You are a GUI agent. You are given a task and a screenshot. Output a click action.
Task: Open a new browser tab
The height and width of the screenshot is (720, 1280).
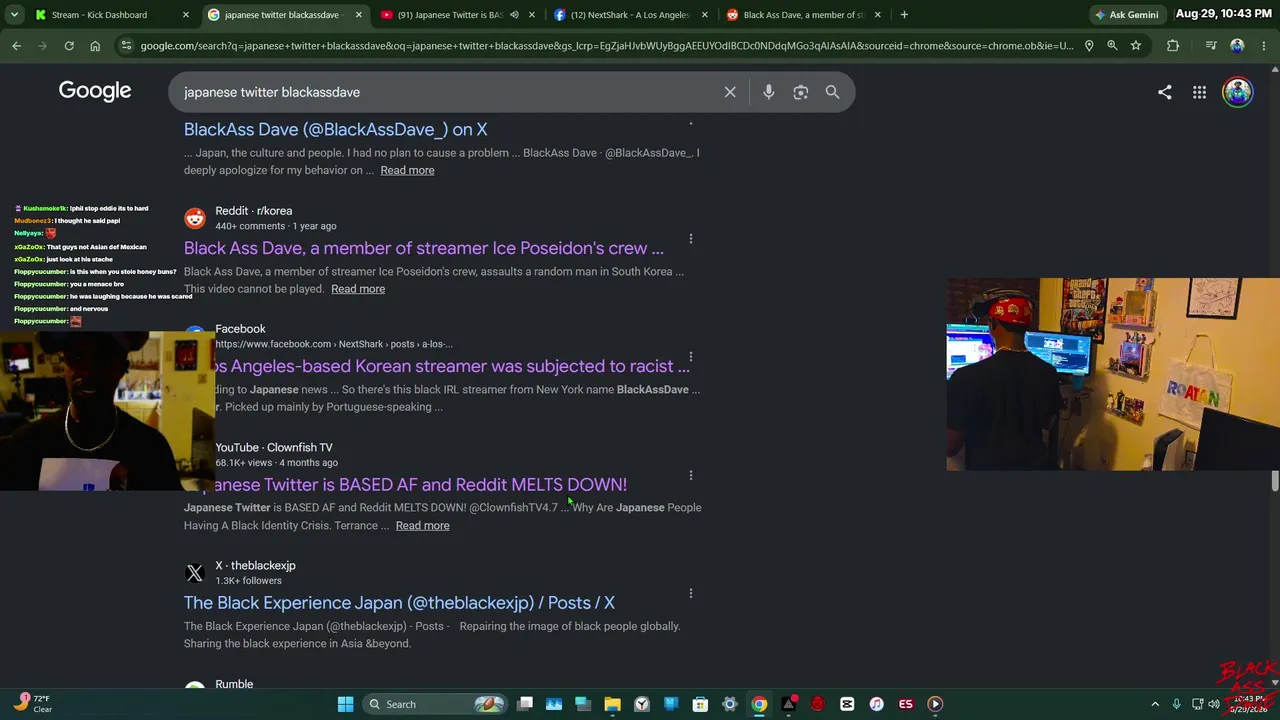click(x=904, y=15)
